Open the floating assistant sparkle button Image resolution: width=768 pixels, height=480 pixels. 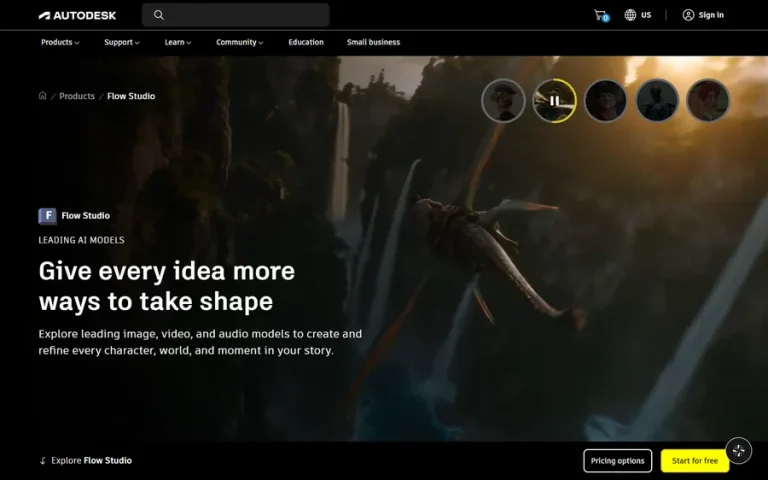click(739, 451)
